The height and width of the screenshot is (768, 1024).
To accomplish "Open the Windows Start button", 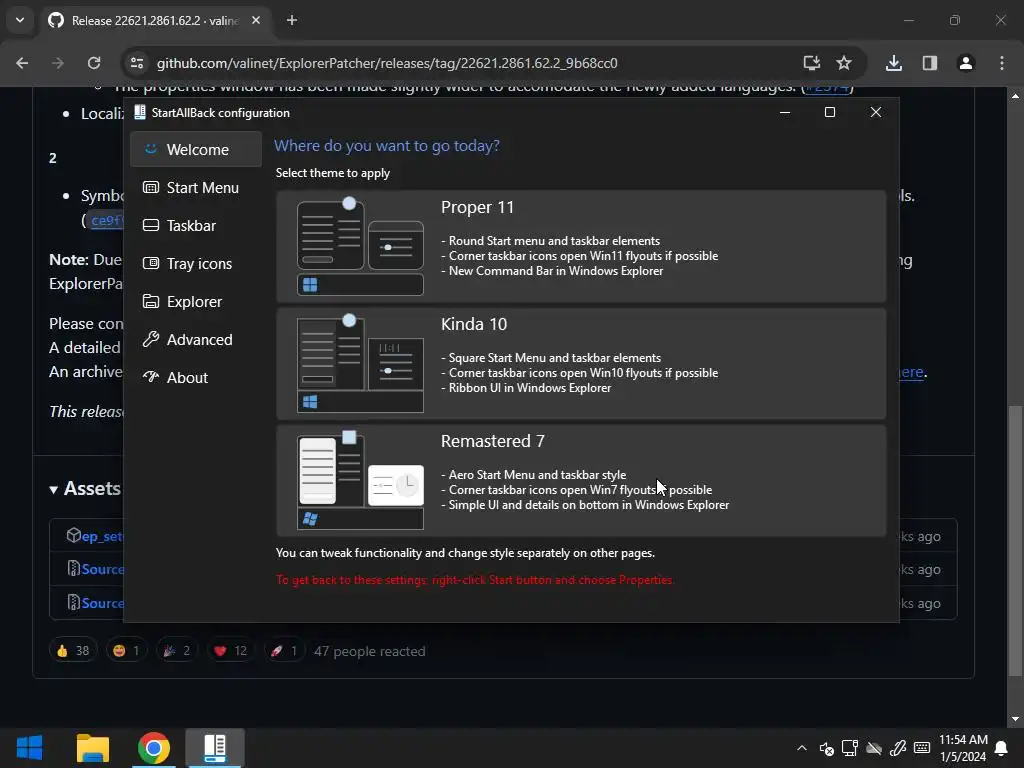I will 29,748.
